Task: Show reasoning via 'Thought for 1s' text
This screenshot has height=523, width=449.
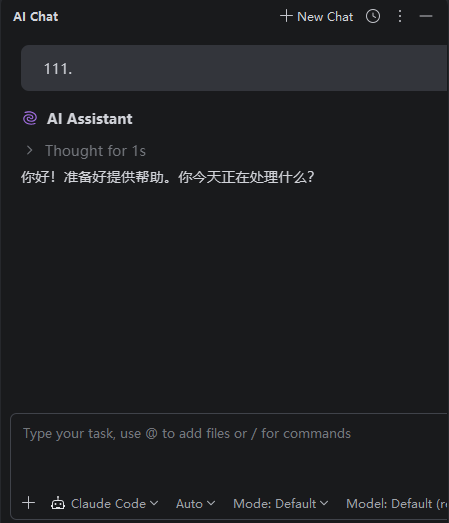Action: (95, 151)
